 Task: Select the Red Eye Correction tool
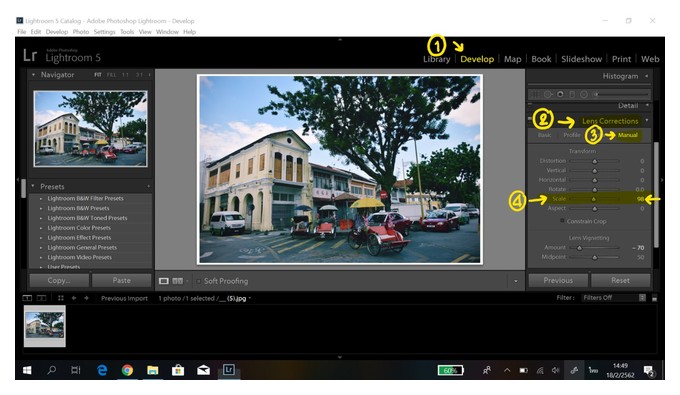(x=560, y=94)
